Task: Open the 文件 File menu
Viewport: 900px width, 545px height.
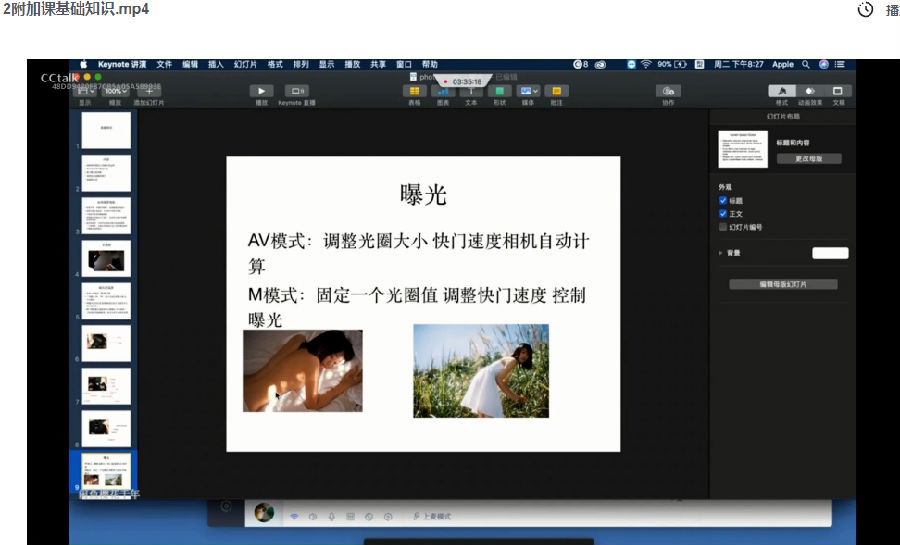Action: coord(164,64)
